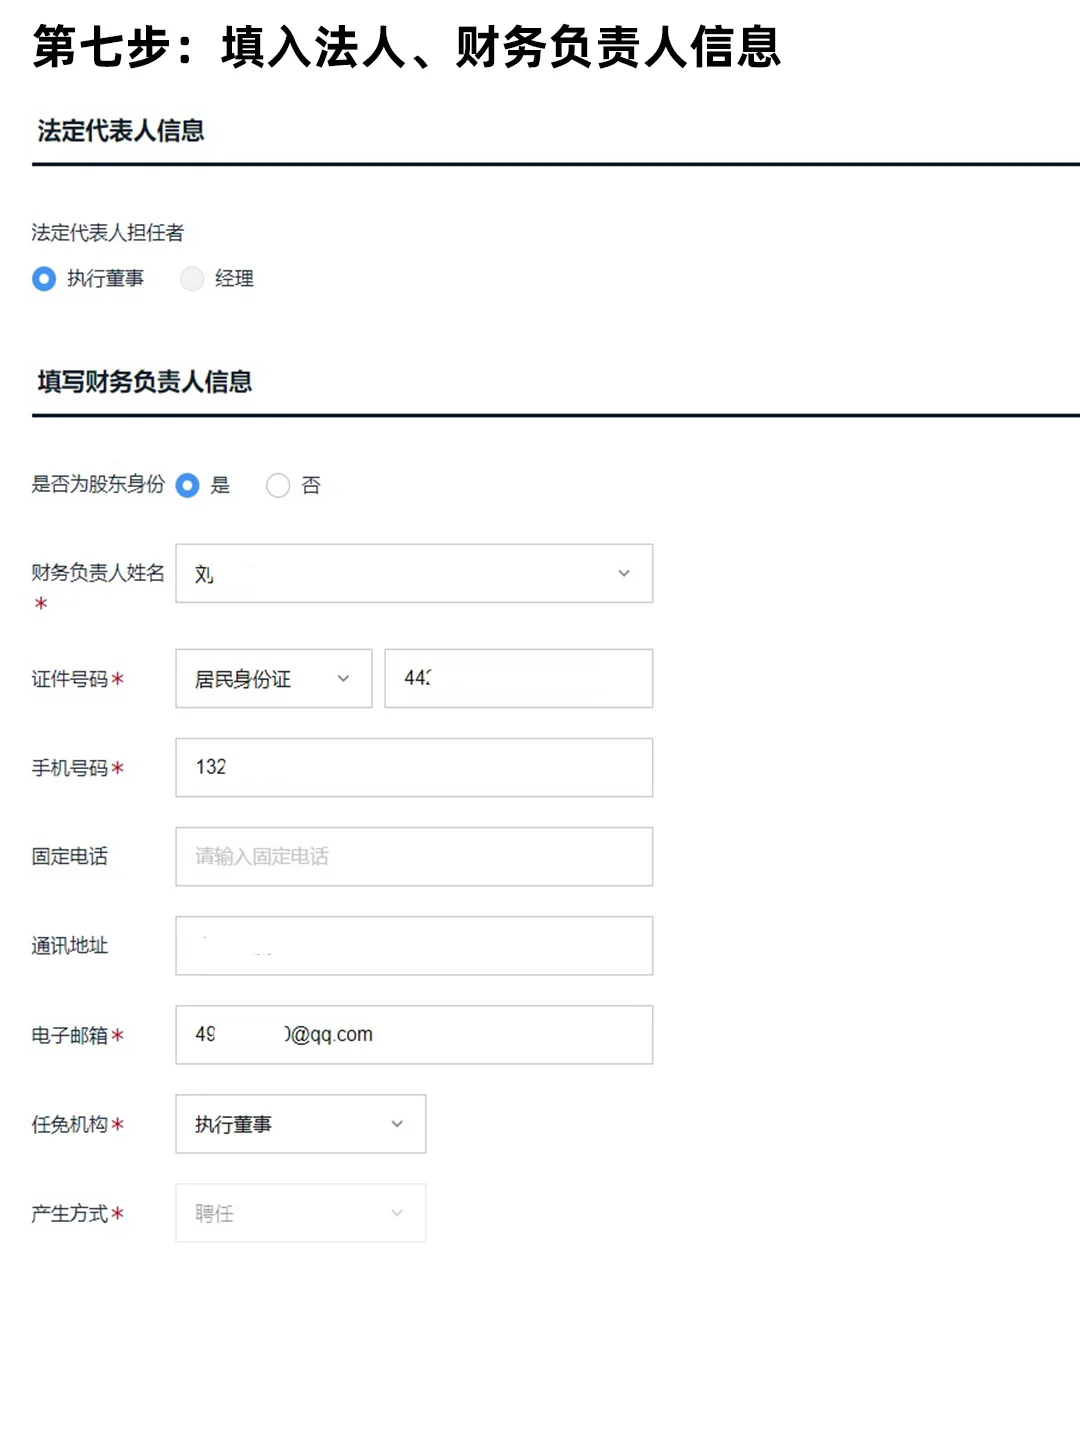This screenshot has height=1440, width=1080.
Task: Click chevron arrow in 产生方式 dropdown
Action: pyautogui.click(x=397, y=1213)
